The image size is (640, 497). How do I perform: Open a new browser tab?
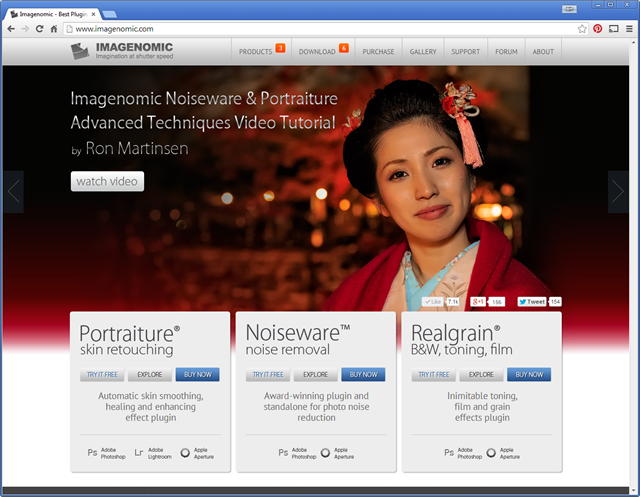tap(109, 15)
